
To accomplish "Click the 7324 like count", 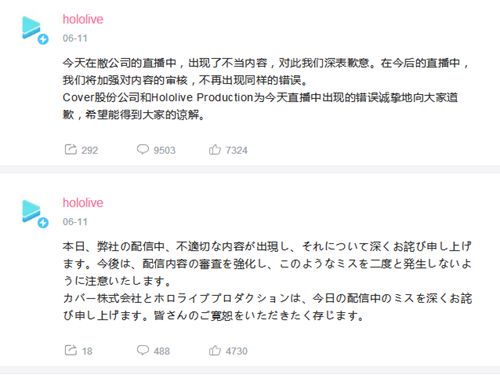I will click(x=236, y=150).
